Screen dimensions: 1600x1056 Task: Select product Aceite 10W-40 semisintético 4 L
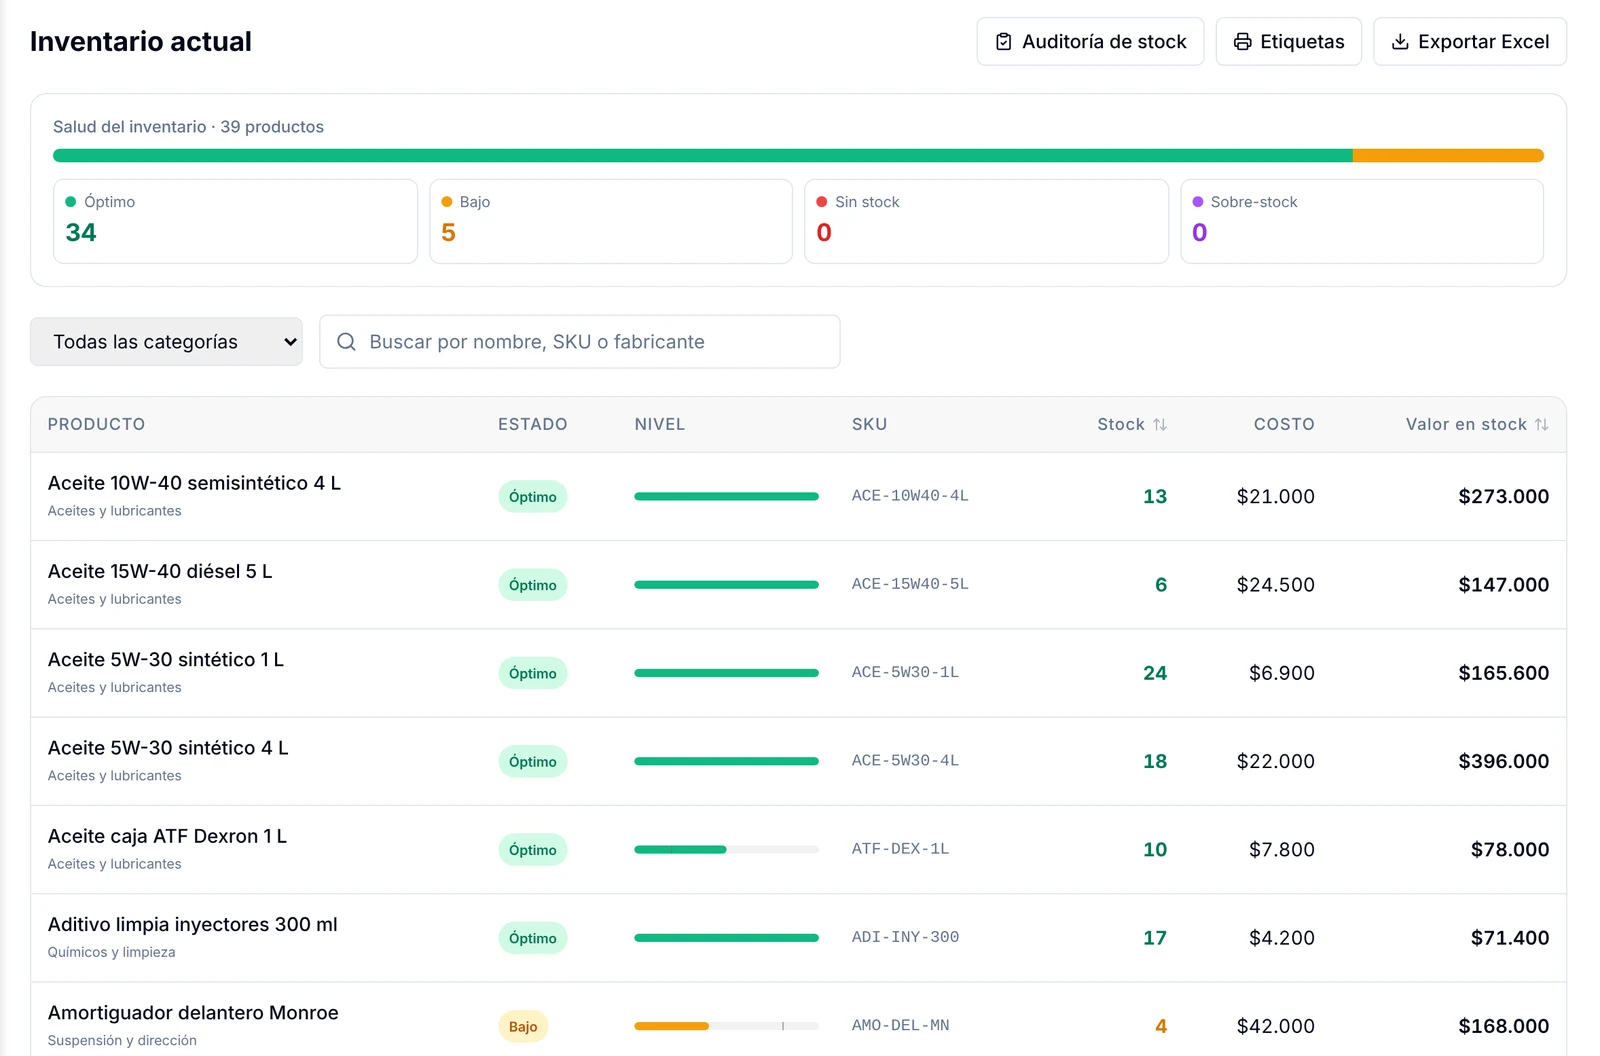tap(194, 483)
